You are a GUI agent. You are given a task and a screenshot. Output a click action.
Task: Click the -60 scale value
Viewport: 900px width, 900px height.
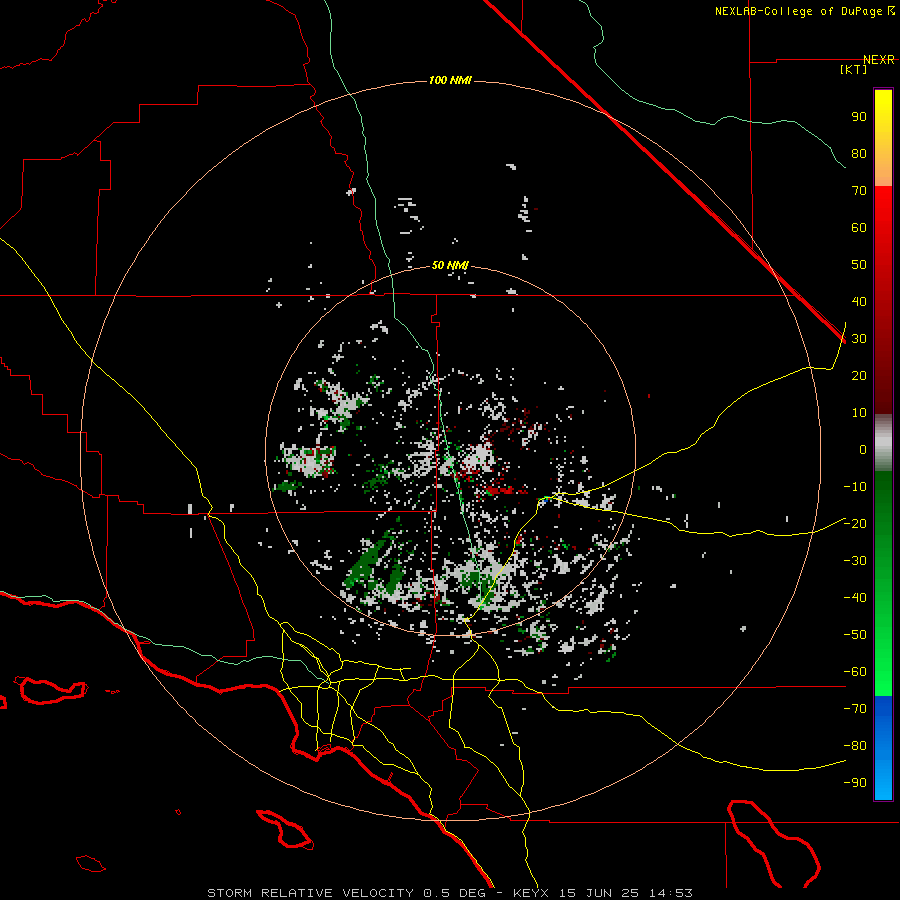855,672
